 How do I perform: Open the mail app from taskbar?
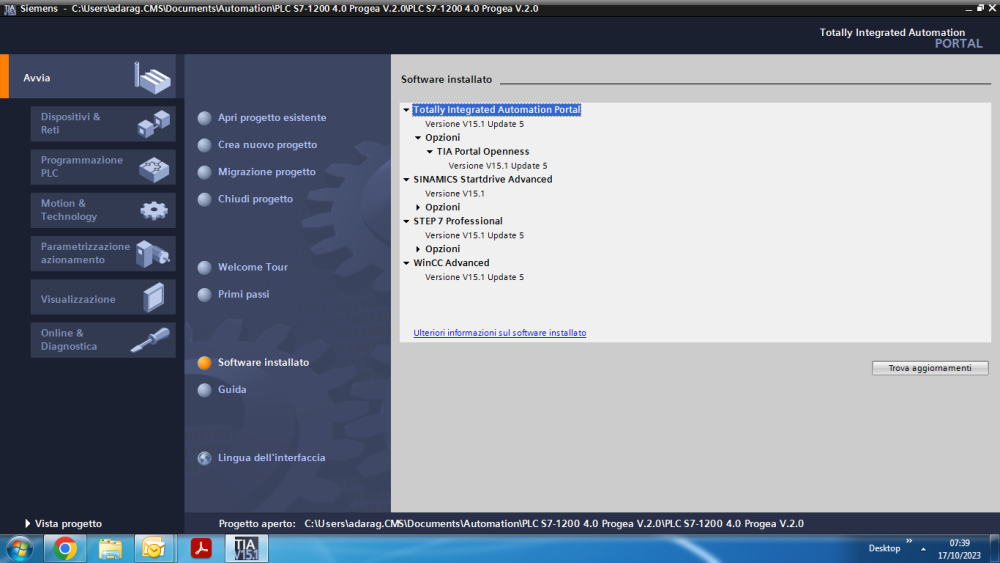[154, 549]
